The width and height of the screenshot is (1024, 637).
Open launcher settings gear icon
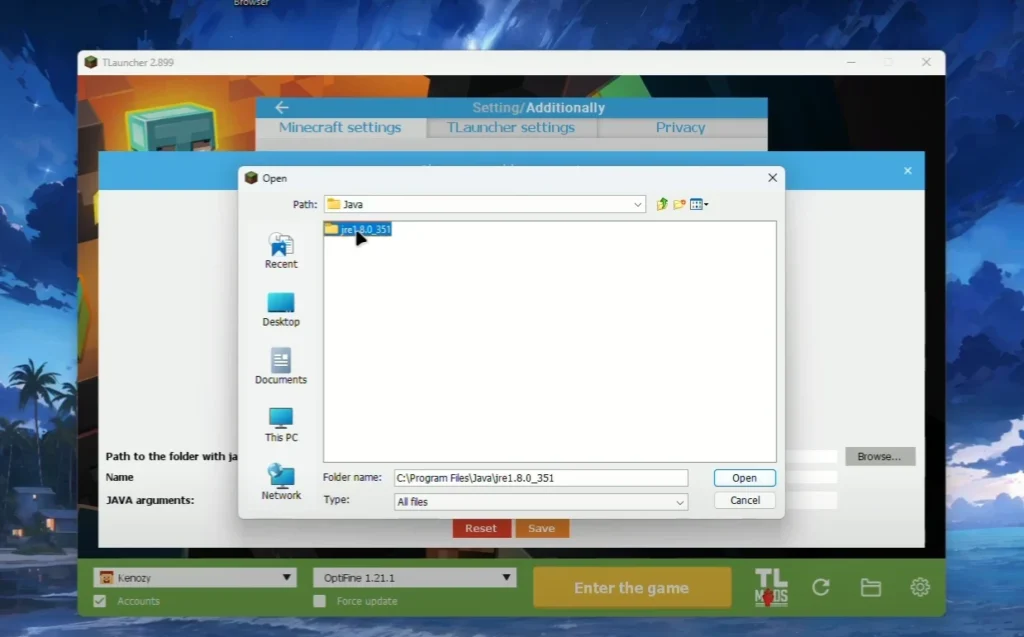coord(920,587)
